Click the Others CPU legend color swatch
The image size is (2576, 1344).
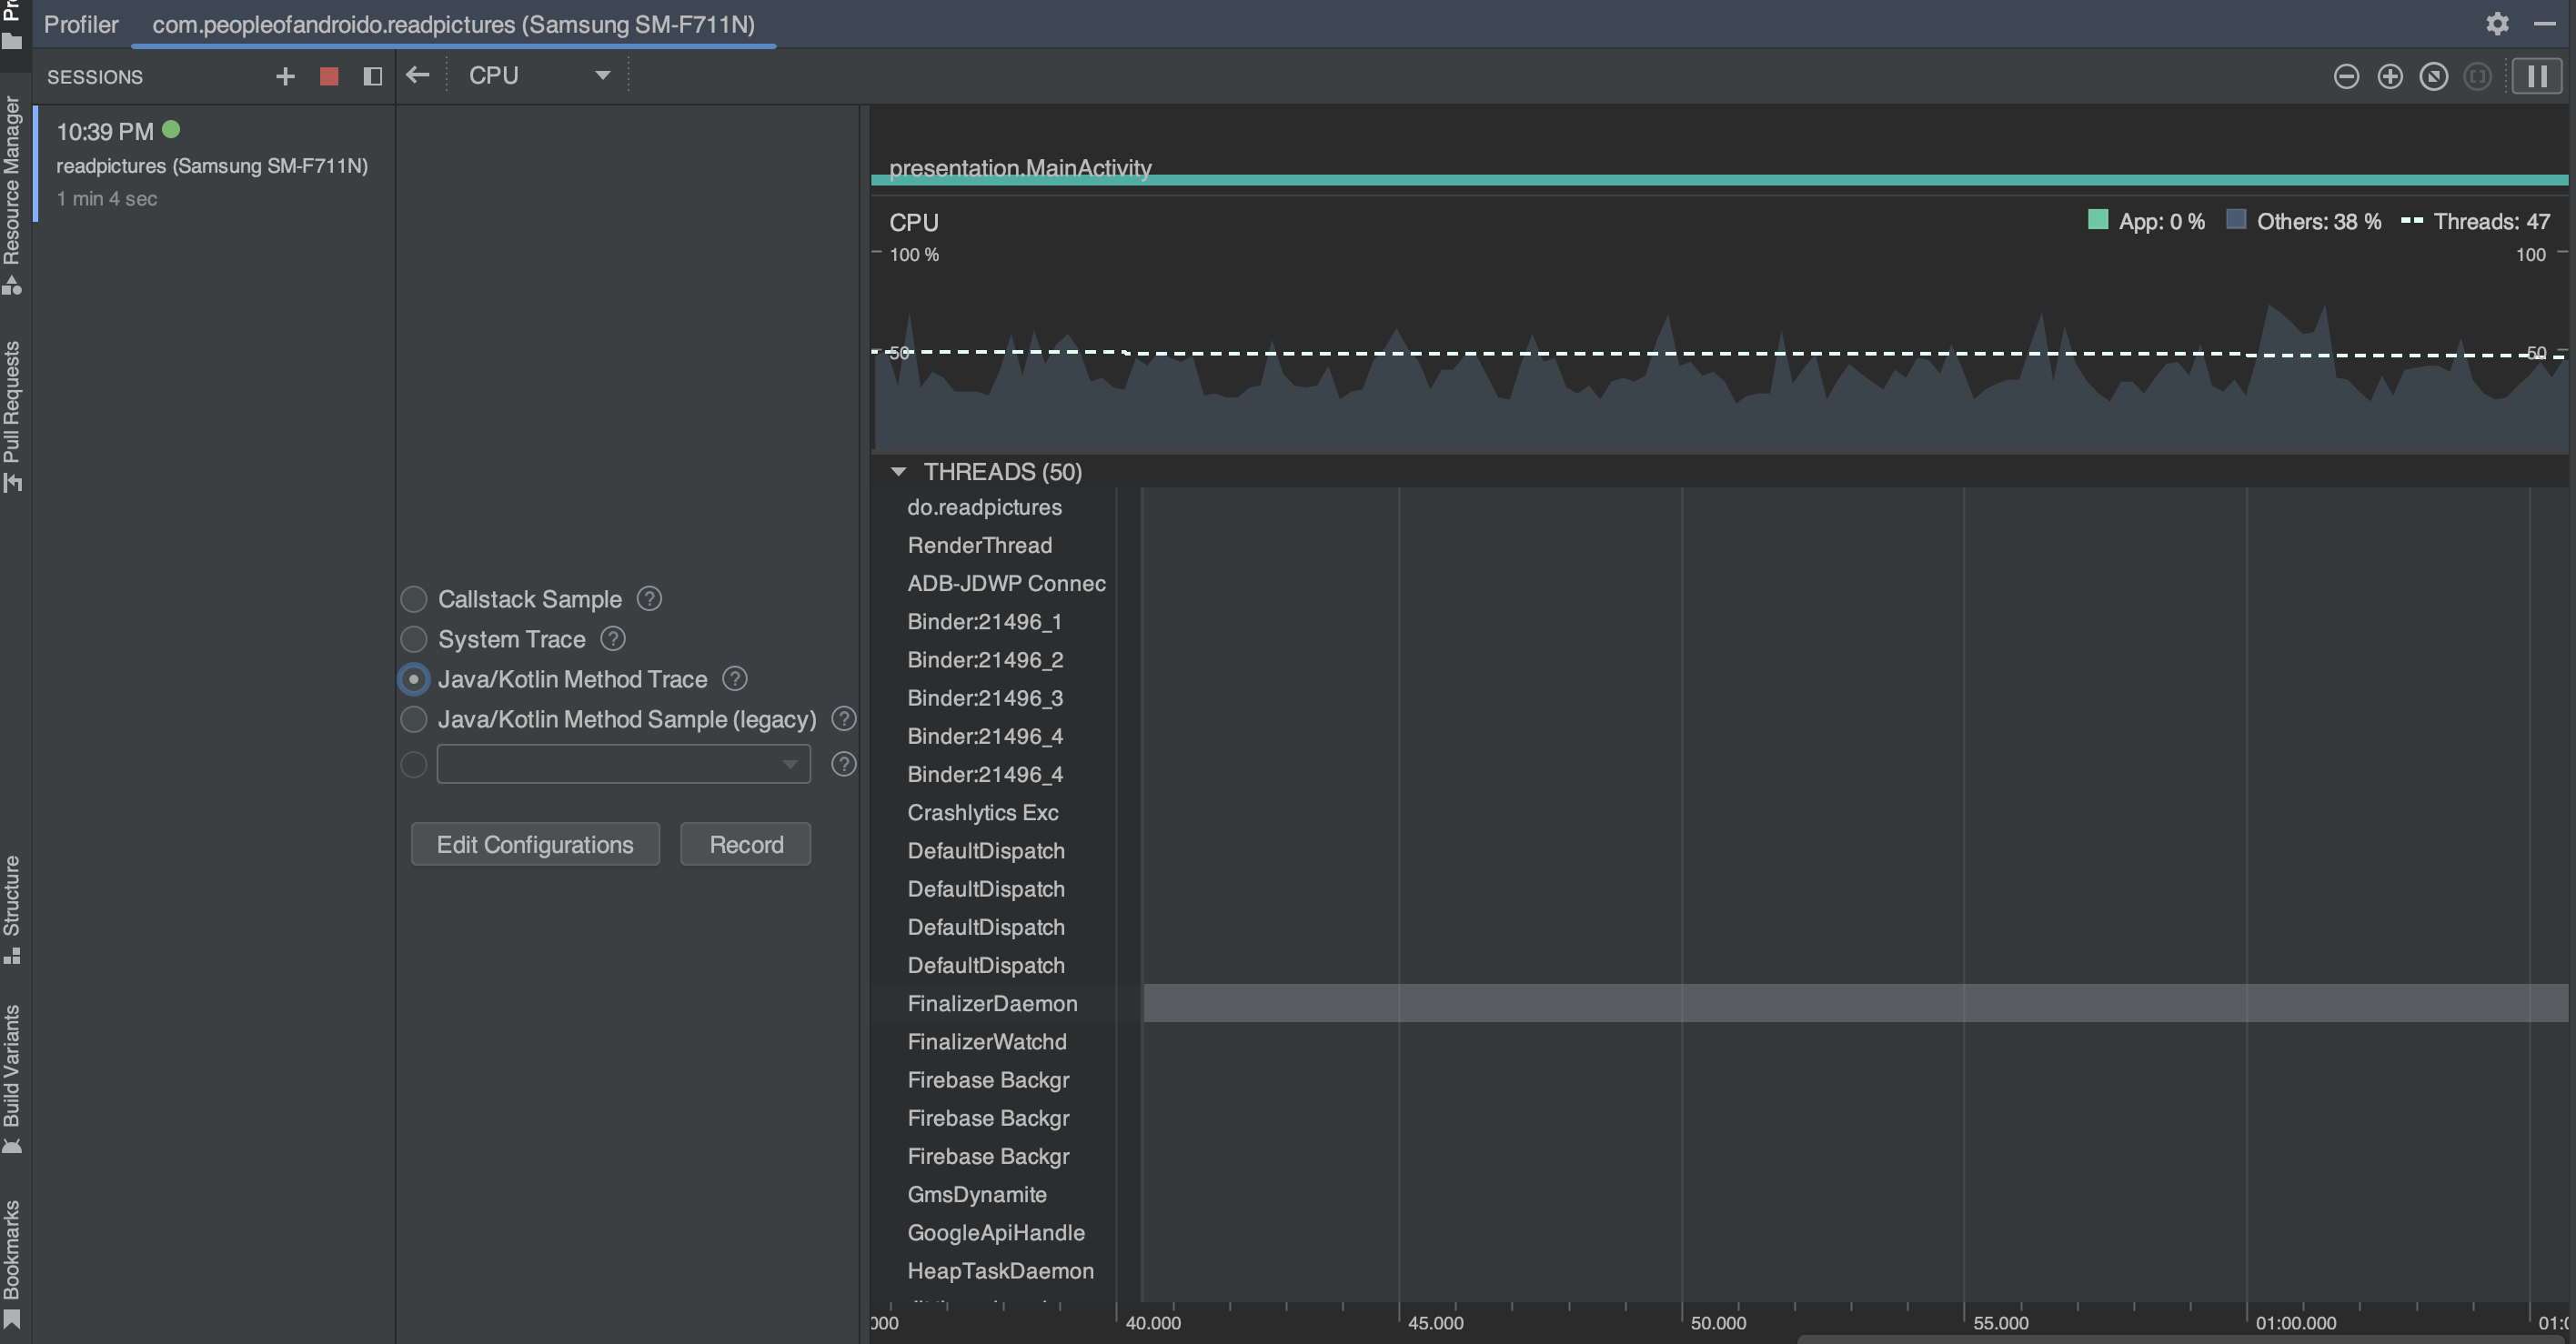coord(2236,220)
